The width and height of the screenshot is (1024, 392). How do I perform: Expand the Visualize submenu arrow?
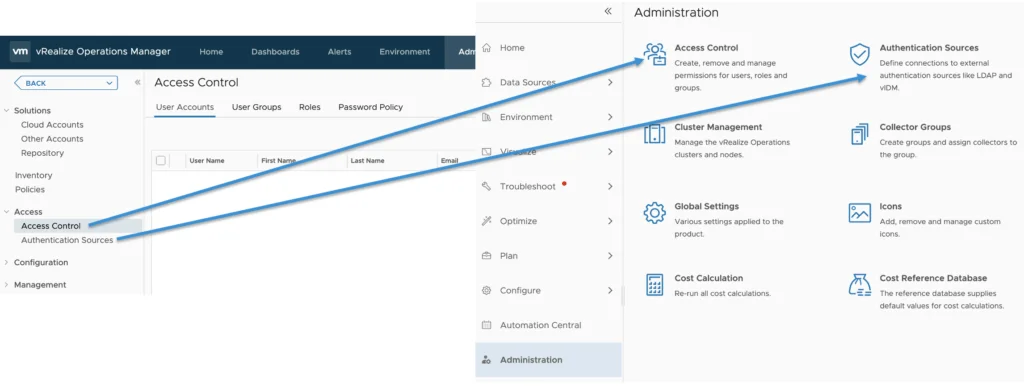pos(610,152)
